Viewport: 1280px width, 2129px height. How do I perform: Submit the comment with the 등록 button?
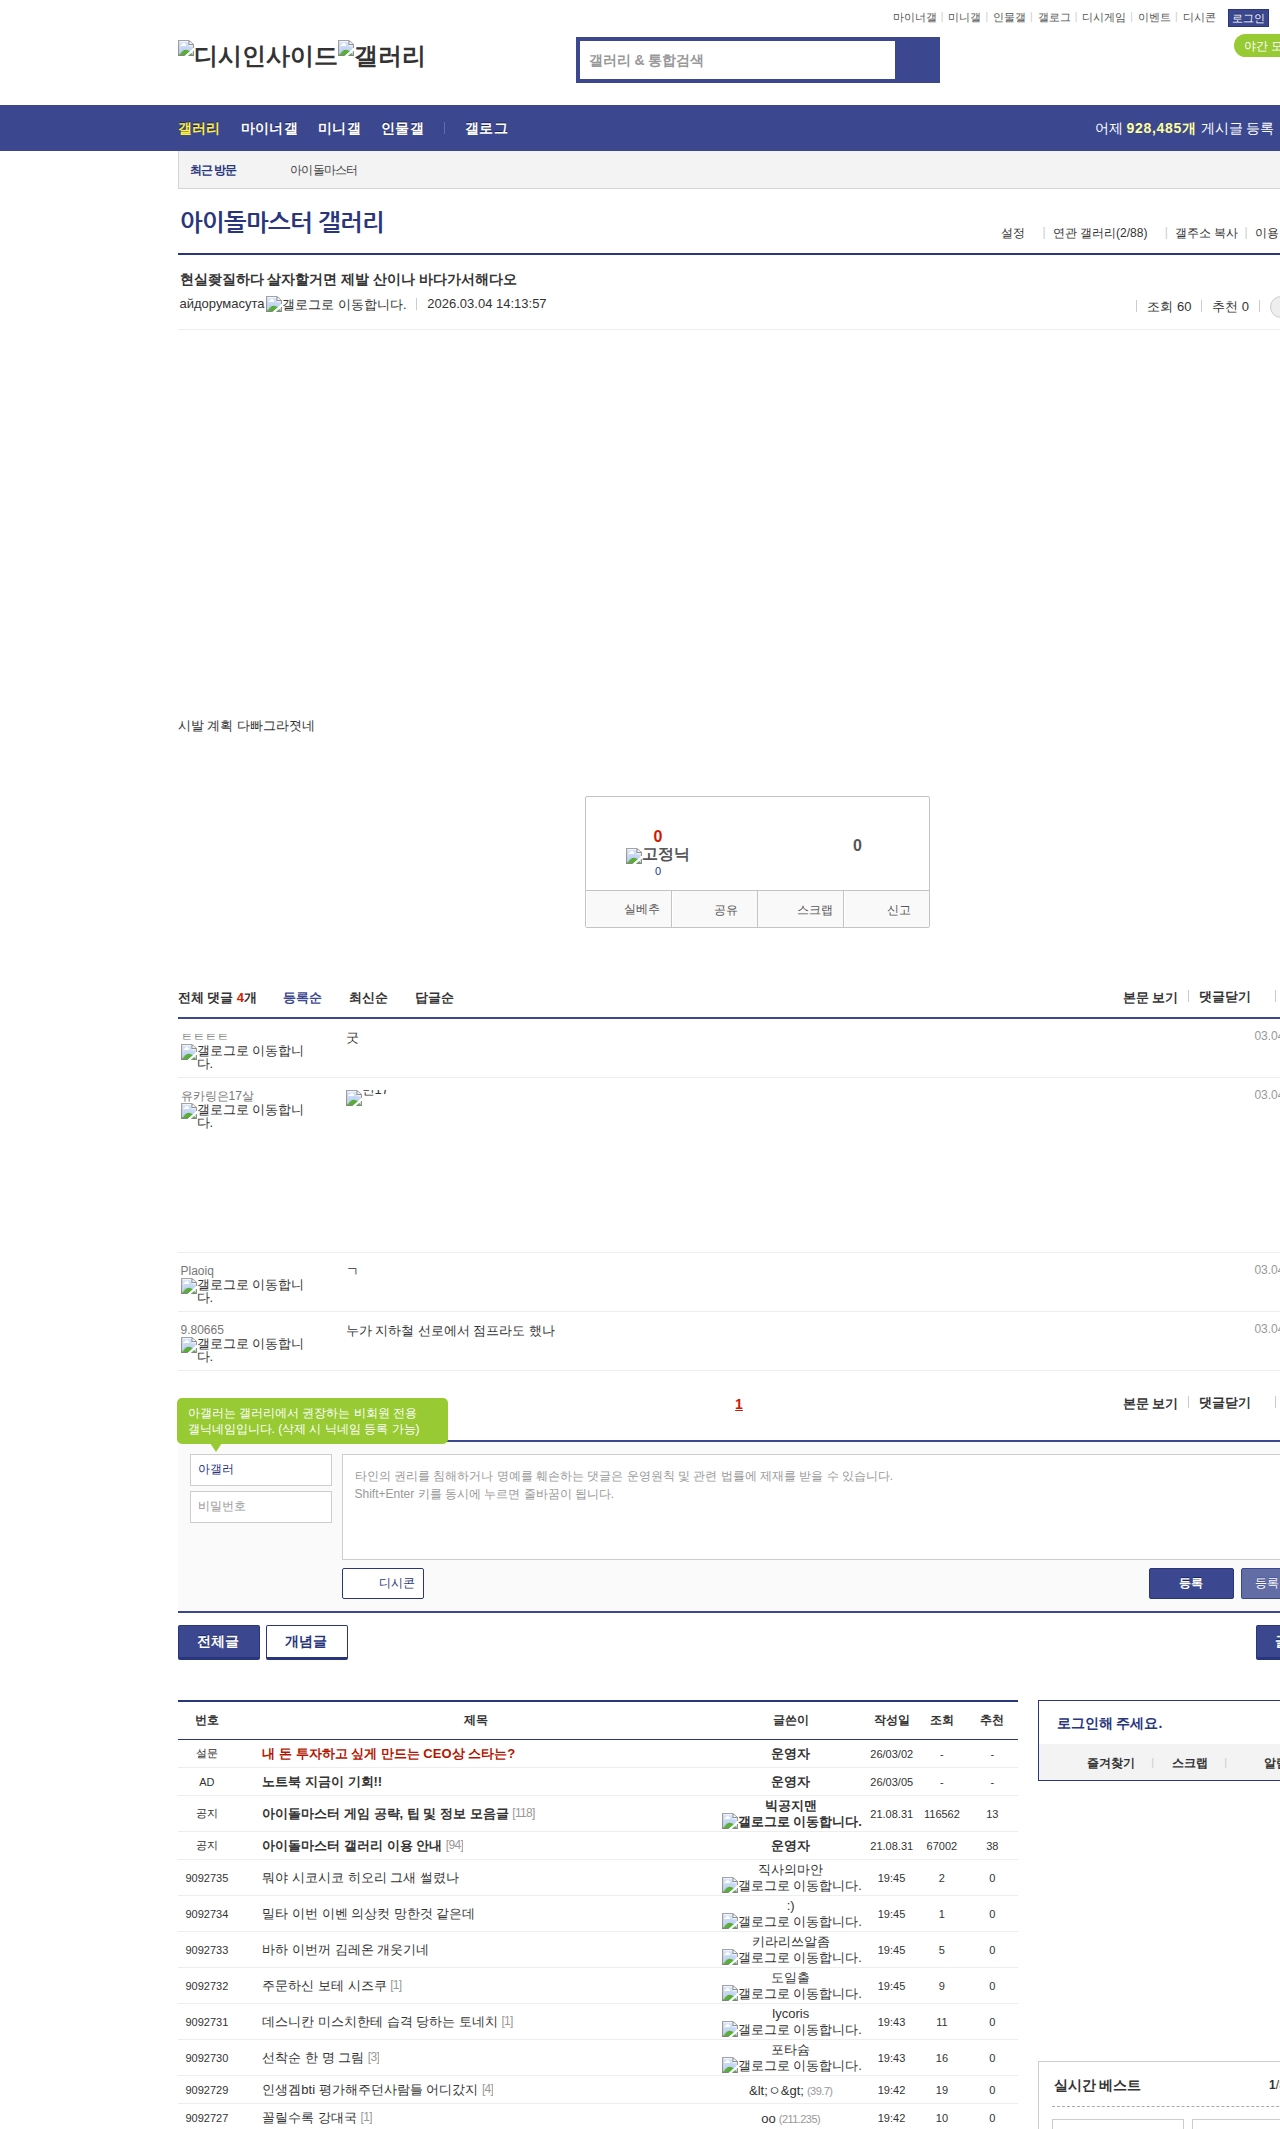pos(1191,1584)
